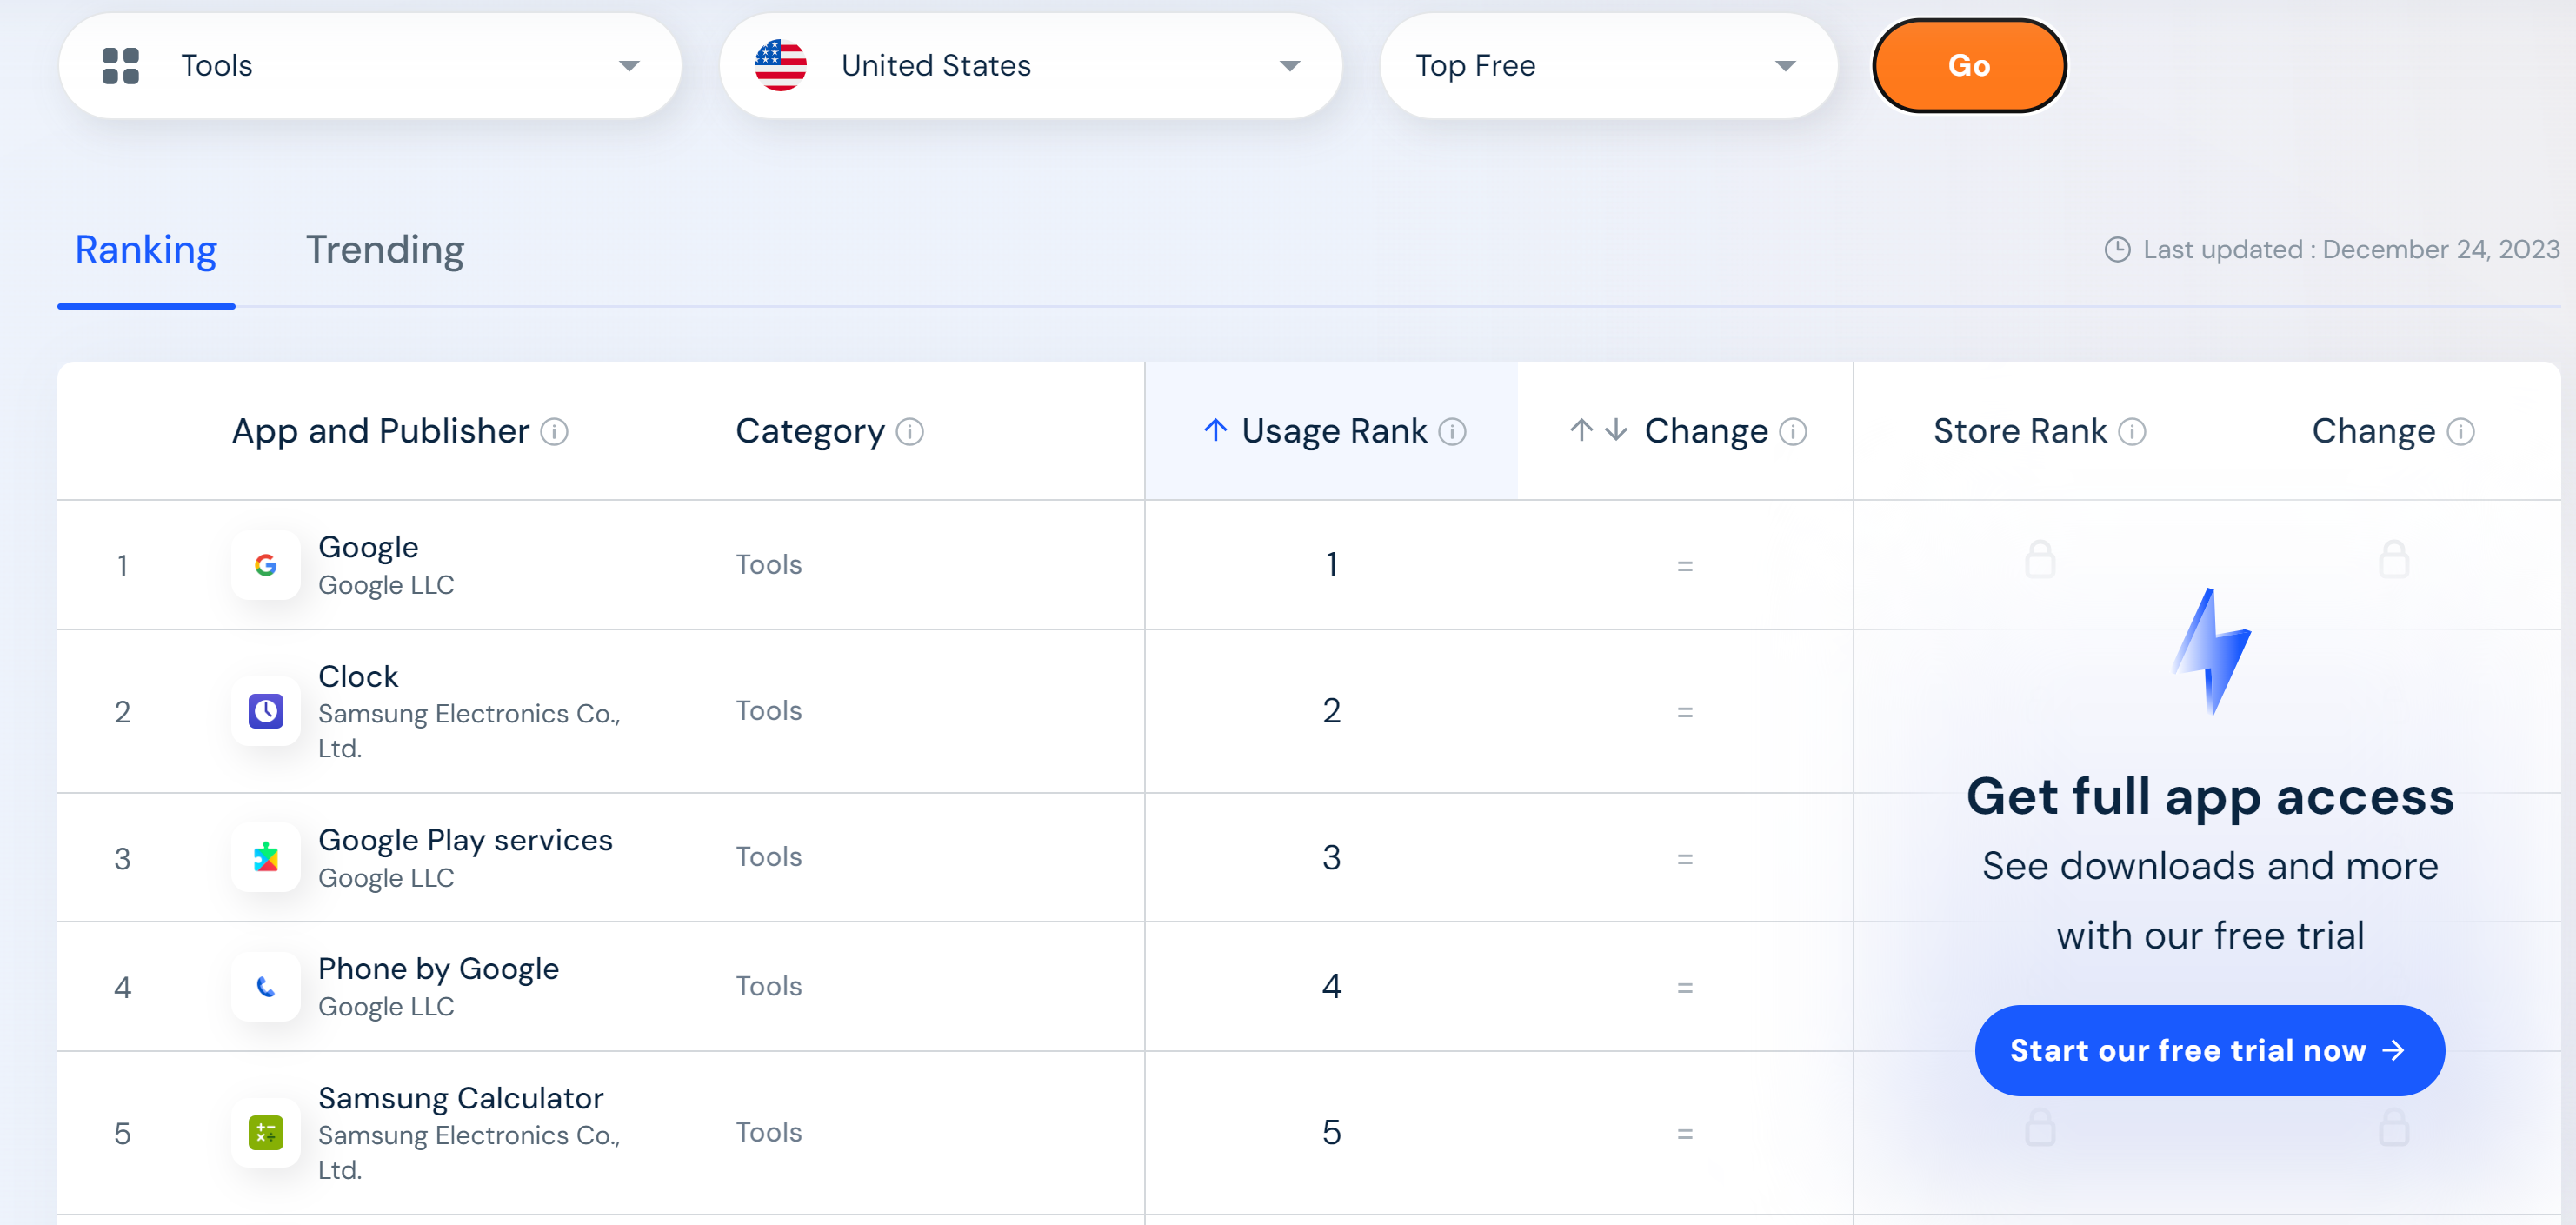This screenshot has width=2576, height=1225.
Task: Open the Samsung Calculator link
Action: coord(461,1098)
